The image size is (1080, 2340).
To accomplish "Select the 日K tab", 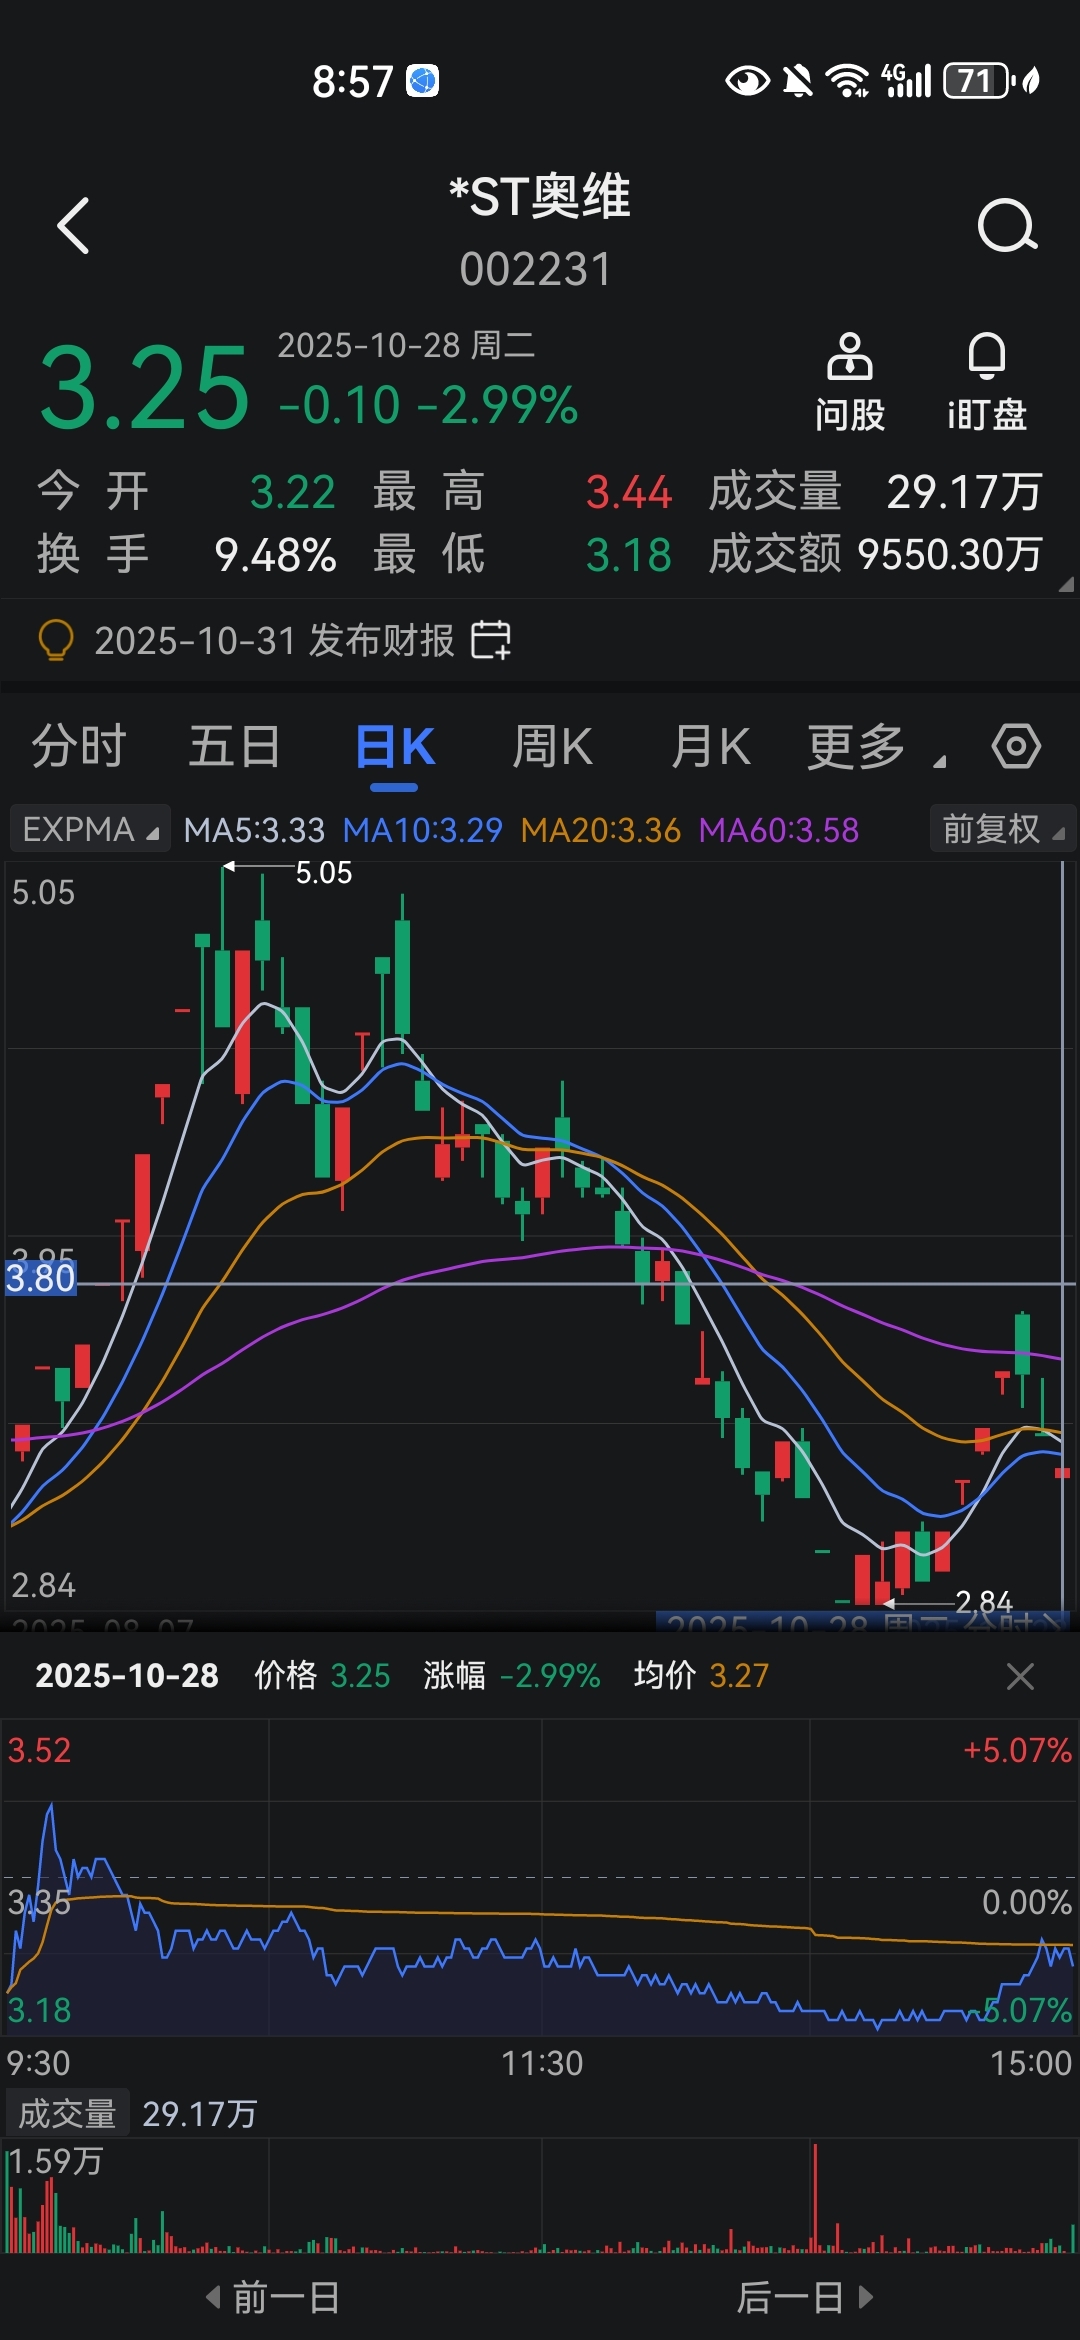I will (395, 747).
